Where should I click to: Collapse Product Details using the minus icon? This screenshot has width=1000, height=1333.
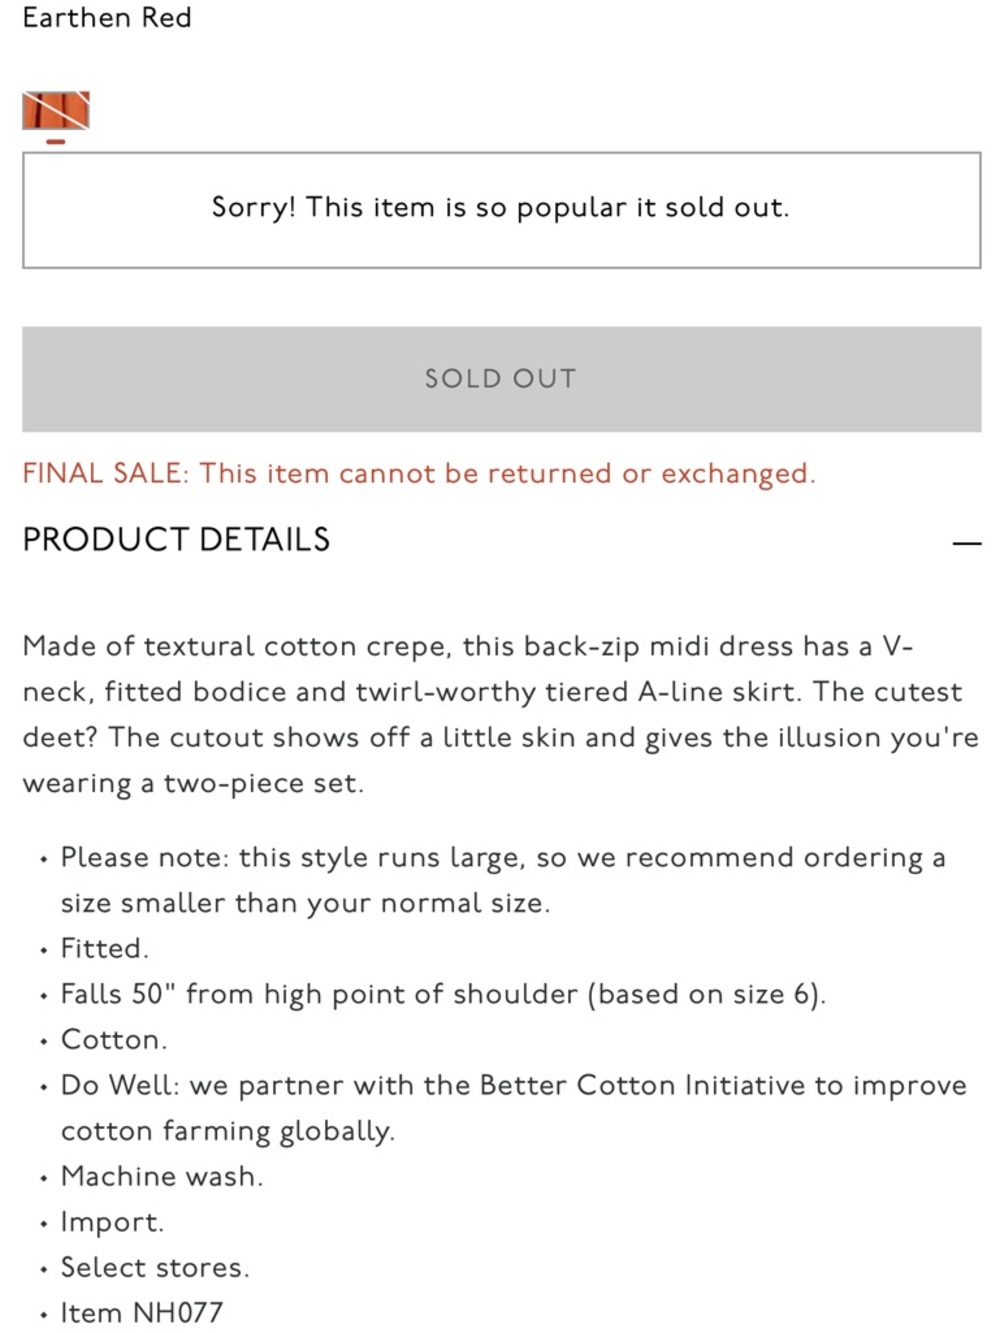pyautogui.click(x=966, y=543)
